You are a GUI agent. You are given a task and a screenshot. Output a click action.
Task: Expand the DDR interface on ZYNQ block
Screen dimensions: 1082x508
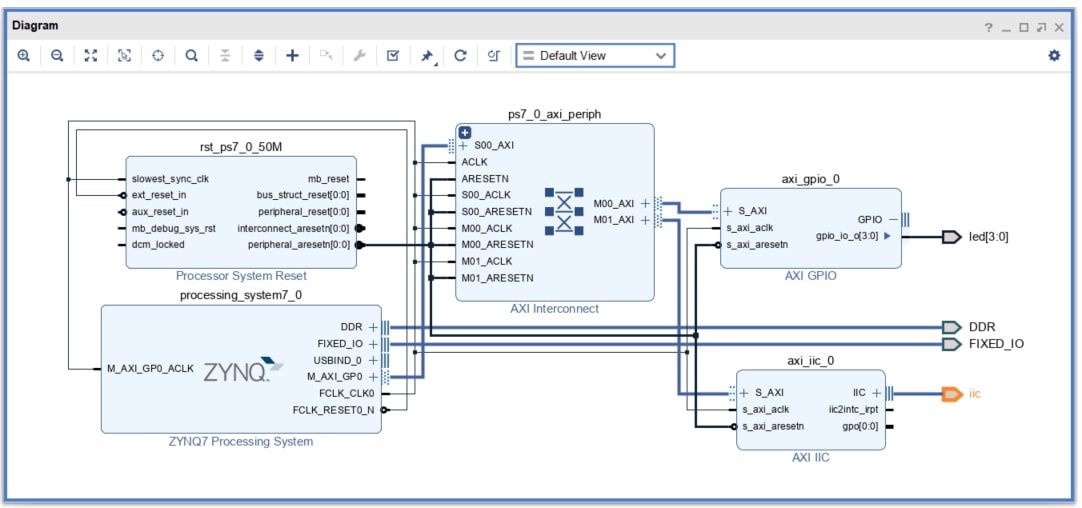(x=373, y=327)
